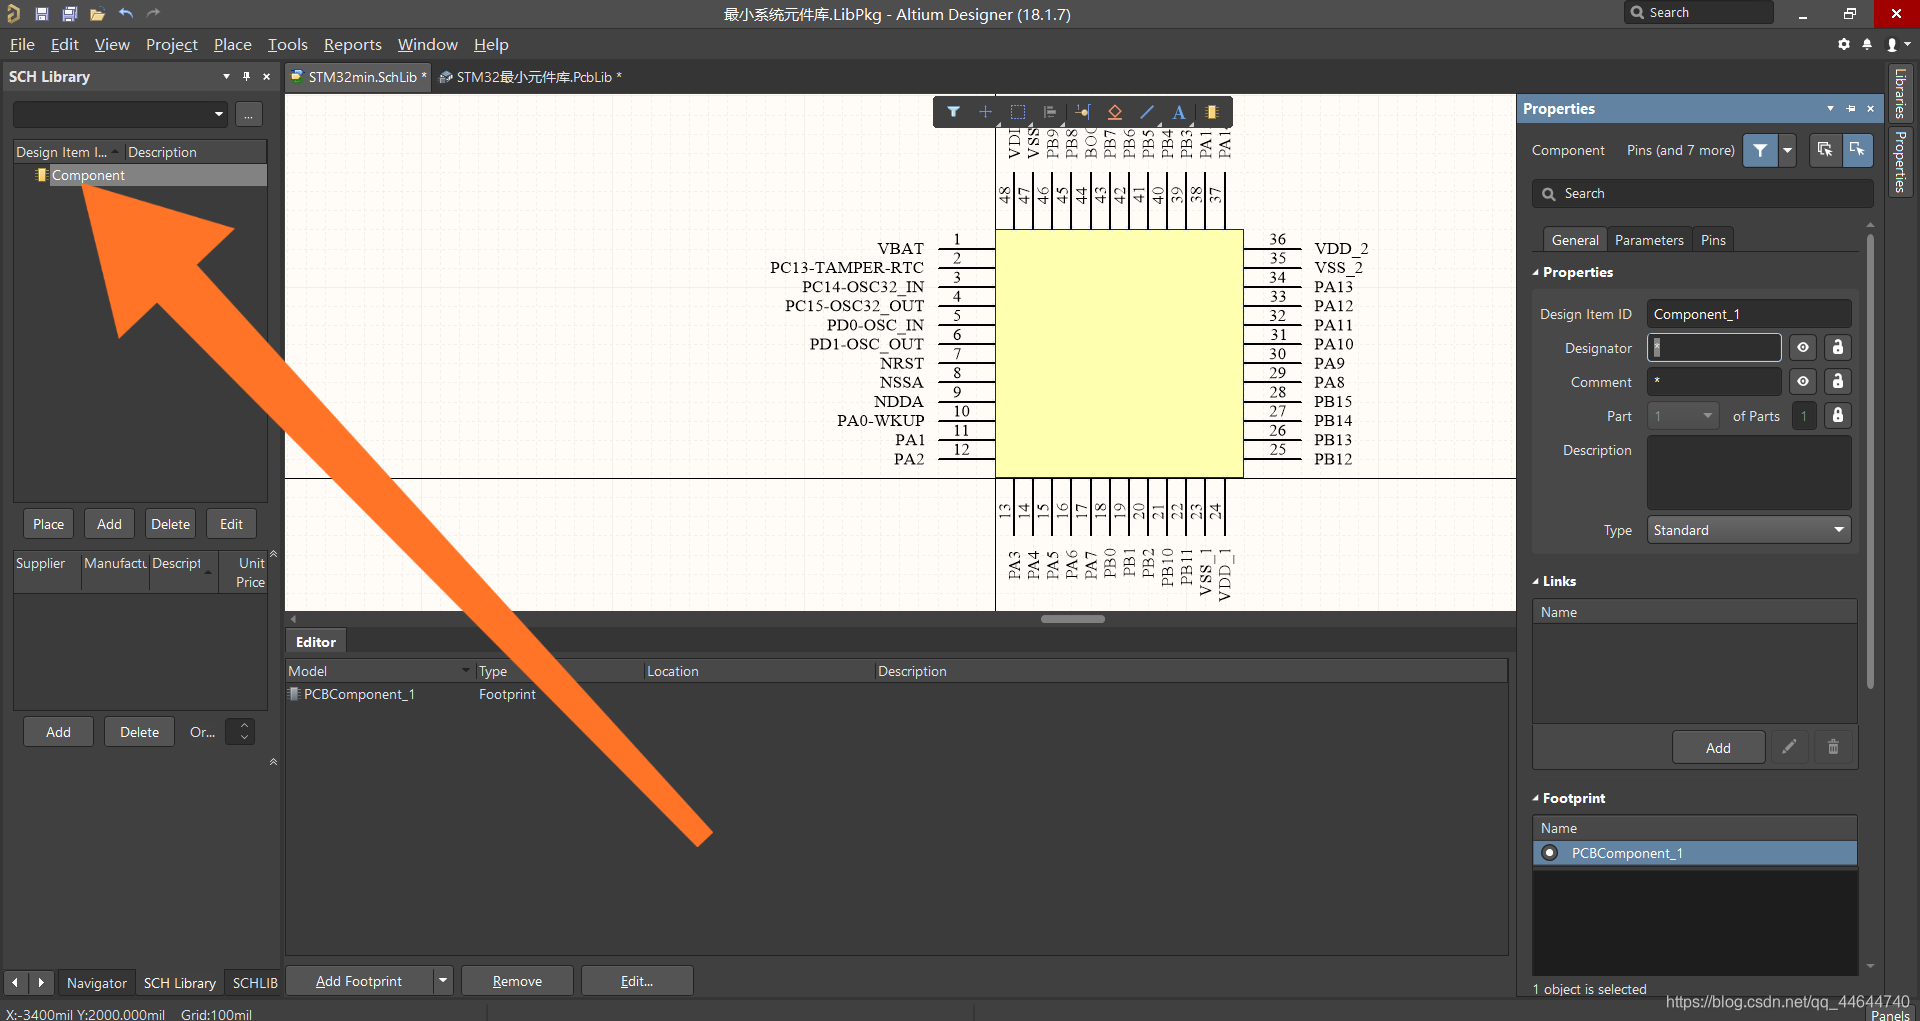Viewport: 1920px width, 1021px height.
Task: Click the ellipsis button beside the filter box
Action: (249, 114)
